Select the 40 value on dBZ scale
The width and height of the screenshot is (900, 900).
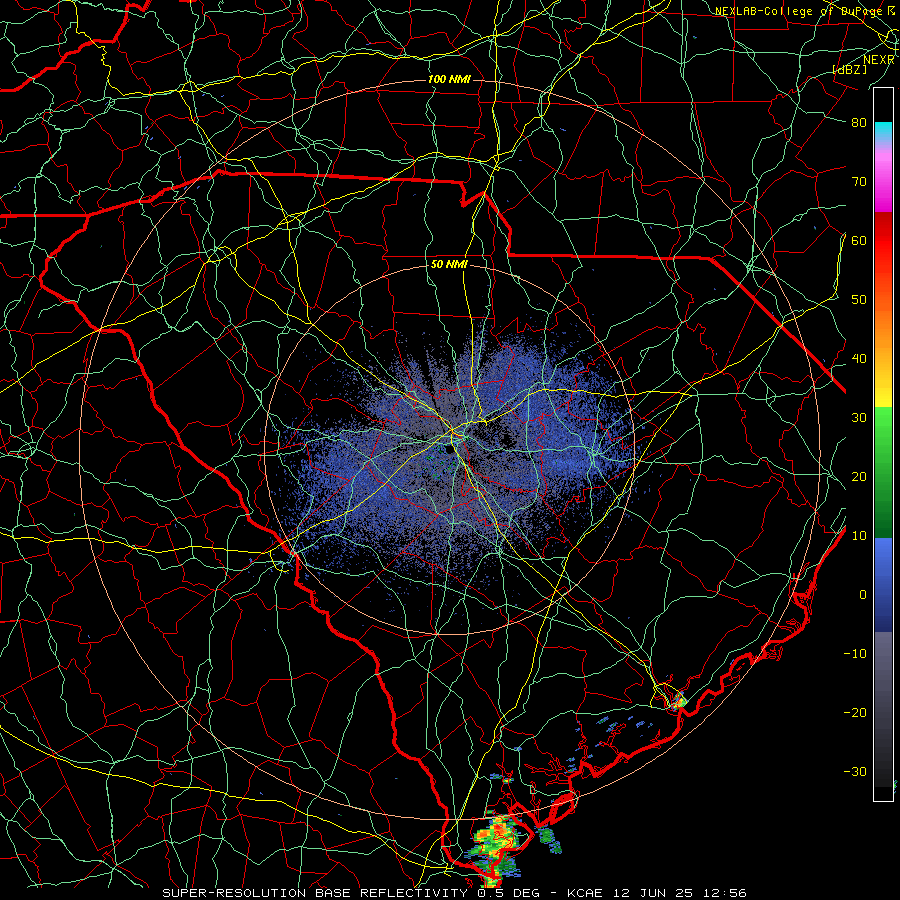(x=859, y=359)
